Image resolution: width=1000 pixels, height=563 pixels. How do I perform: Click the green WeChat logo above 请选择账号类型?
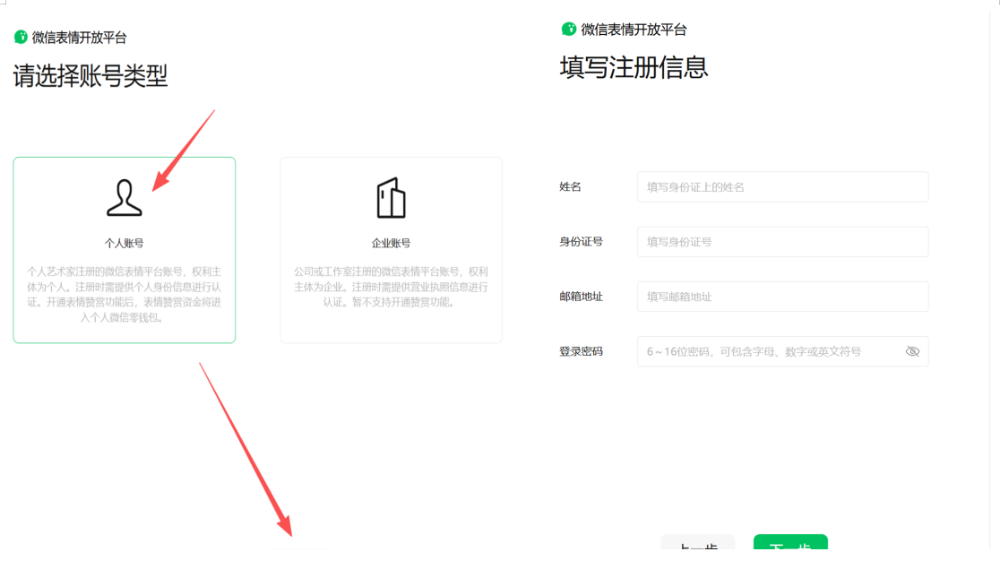(20, 38)
